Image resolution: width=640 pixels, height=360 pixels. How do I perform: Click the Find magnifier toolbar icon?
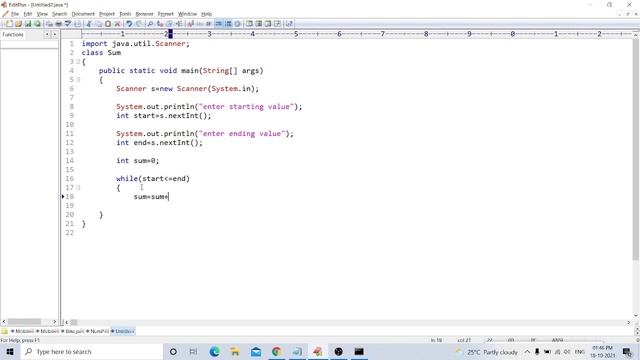tap(150, 24)
